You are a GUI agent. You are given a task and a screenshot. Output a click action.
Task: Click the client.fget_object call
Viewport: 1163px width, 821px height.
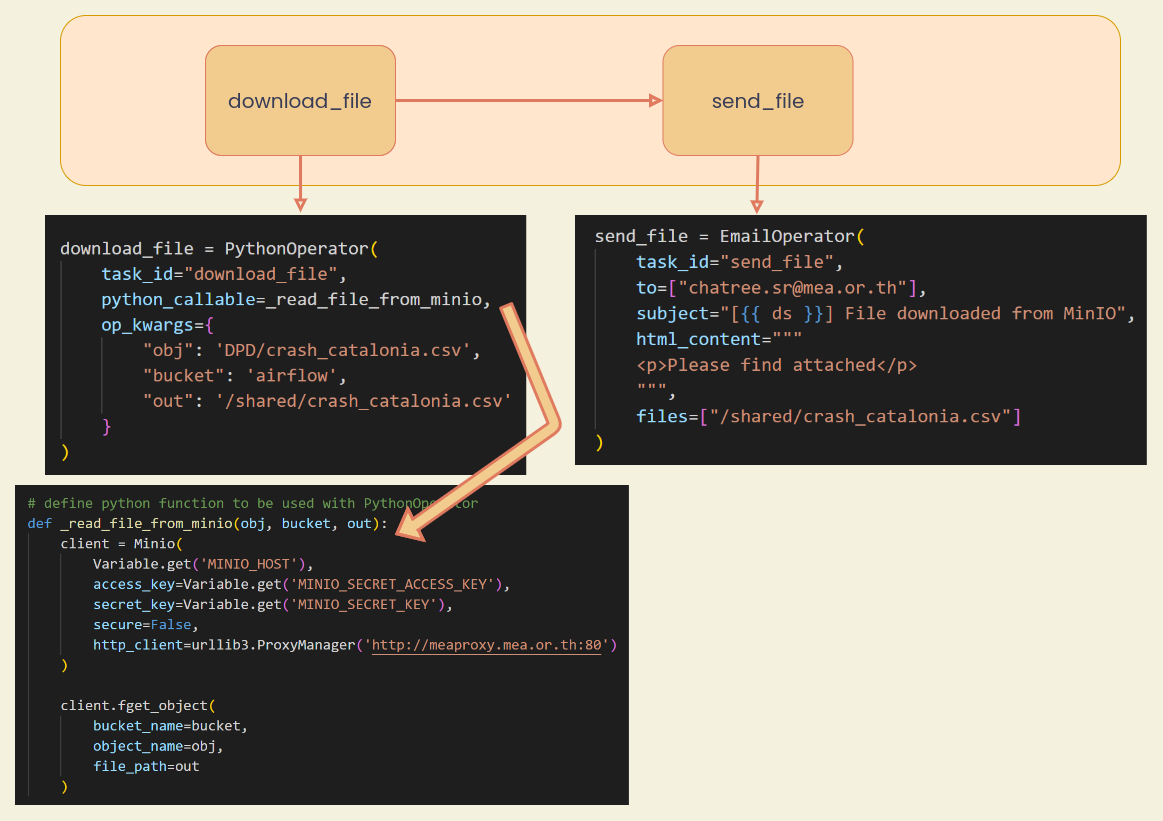[x=133, y=706]
